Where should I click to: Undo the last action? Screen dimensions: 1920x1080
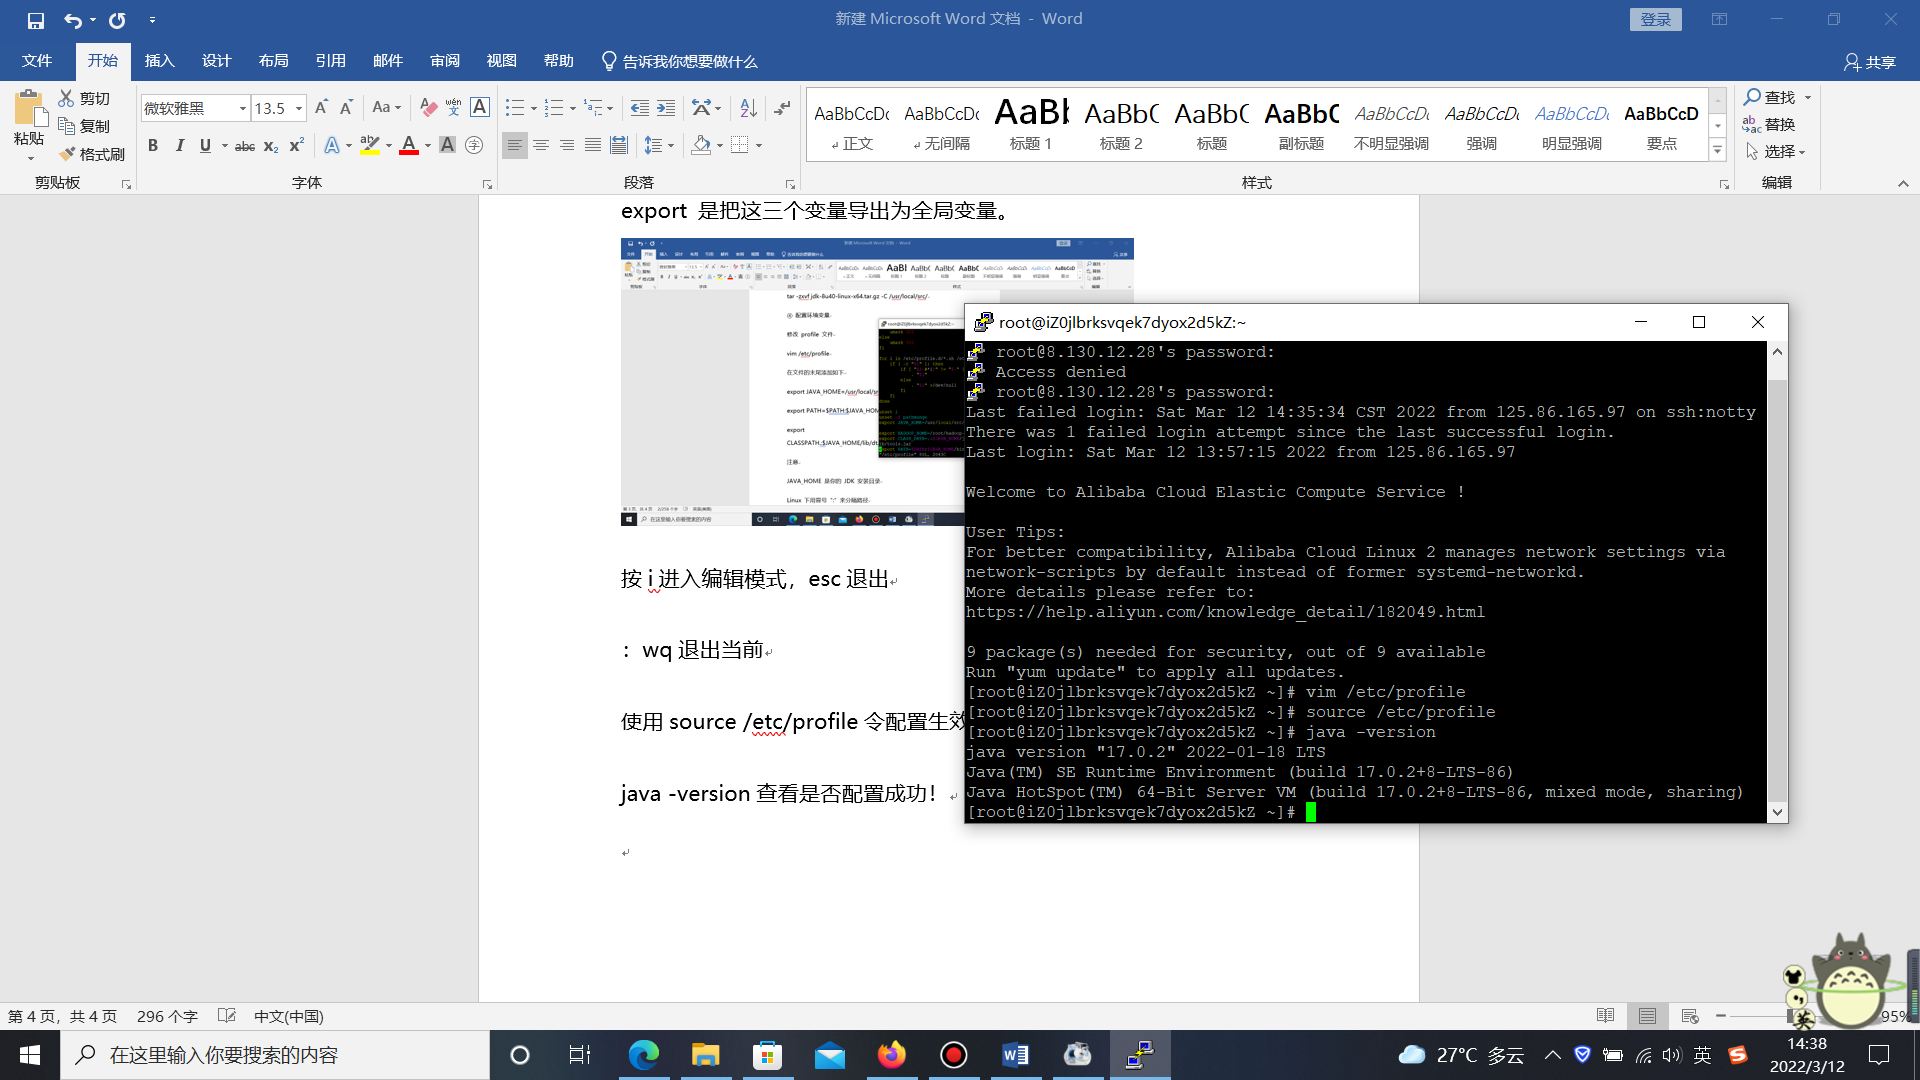tap(72, 19)
